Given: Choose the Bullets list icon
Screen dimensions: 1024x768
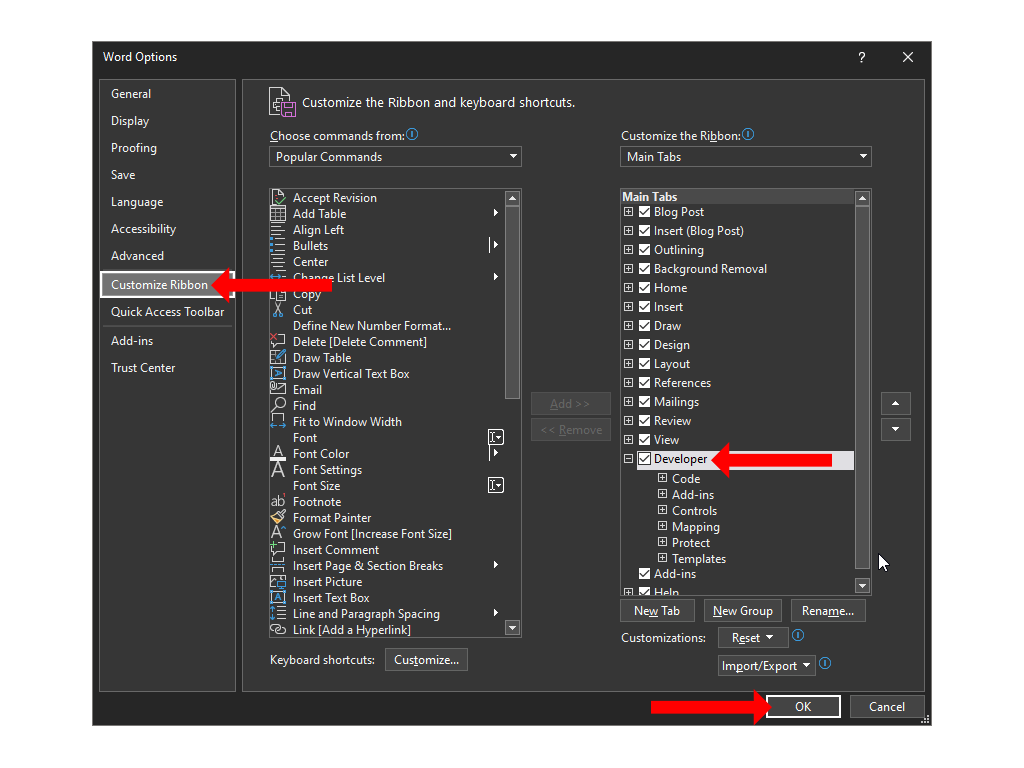Looking at the screenshot, I should coord(278,246).
